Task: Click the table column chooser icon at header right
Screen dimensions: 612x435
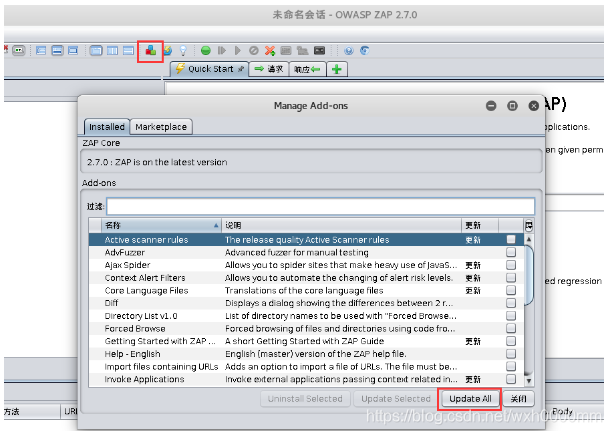Action: [x=528, y=225]
